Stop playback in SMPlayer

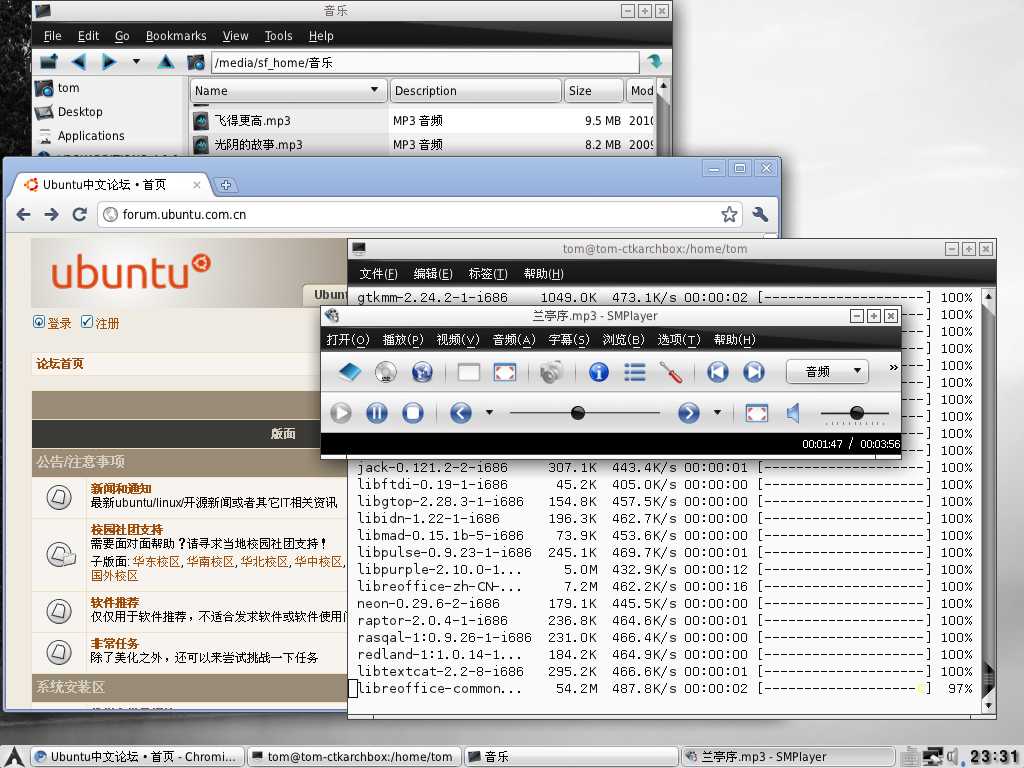(413, 413)
